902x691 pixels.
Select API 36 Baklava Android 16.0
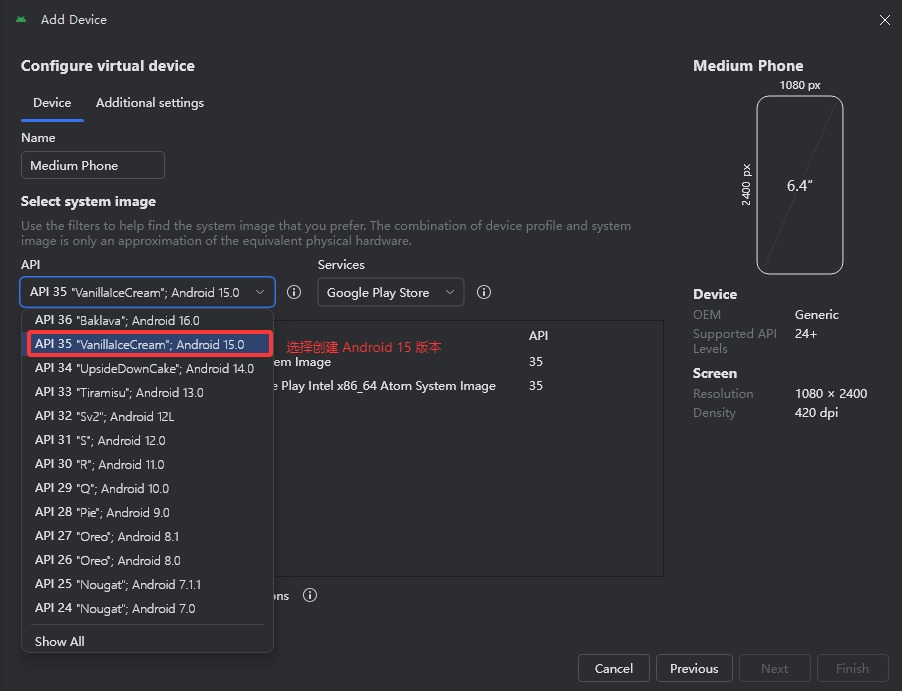pyautogui.click(x=147, y=320)
